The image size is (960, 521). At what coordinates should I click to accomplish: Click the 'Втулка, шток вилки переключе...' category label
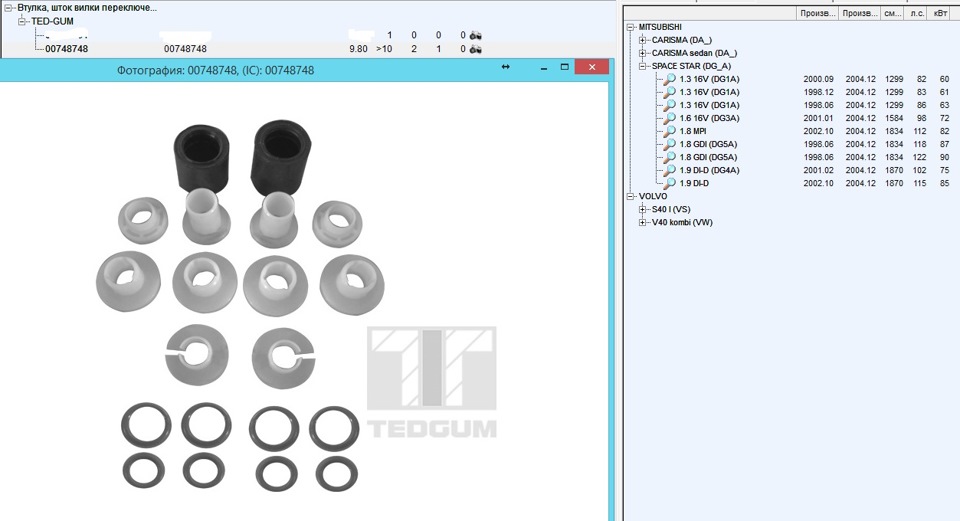click(x=87, y=8)
